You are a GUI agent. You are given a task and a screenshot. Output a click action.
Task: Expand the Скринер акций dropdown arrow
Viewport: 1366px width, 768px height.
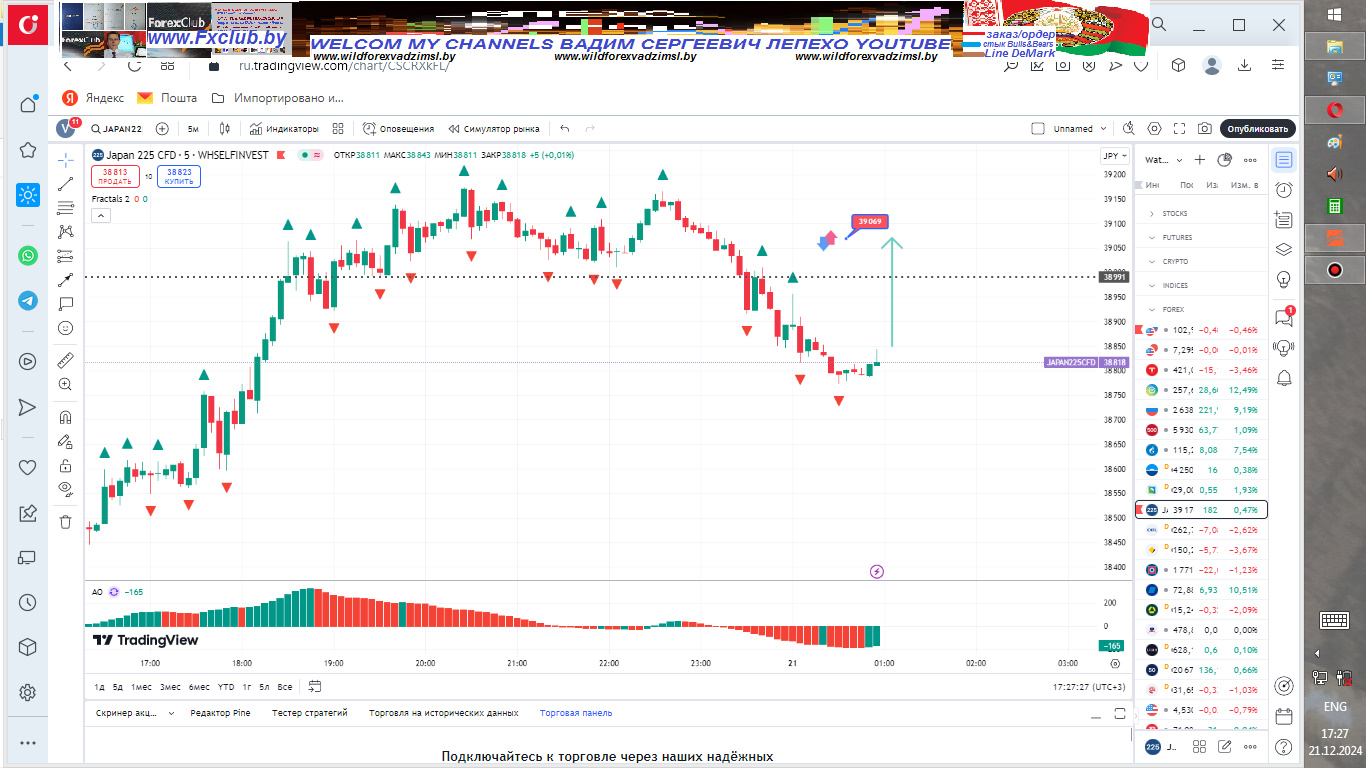171,713
